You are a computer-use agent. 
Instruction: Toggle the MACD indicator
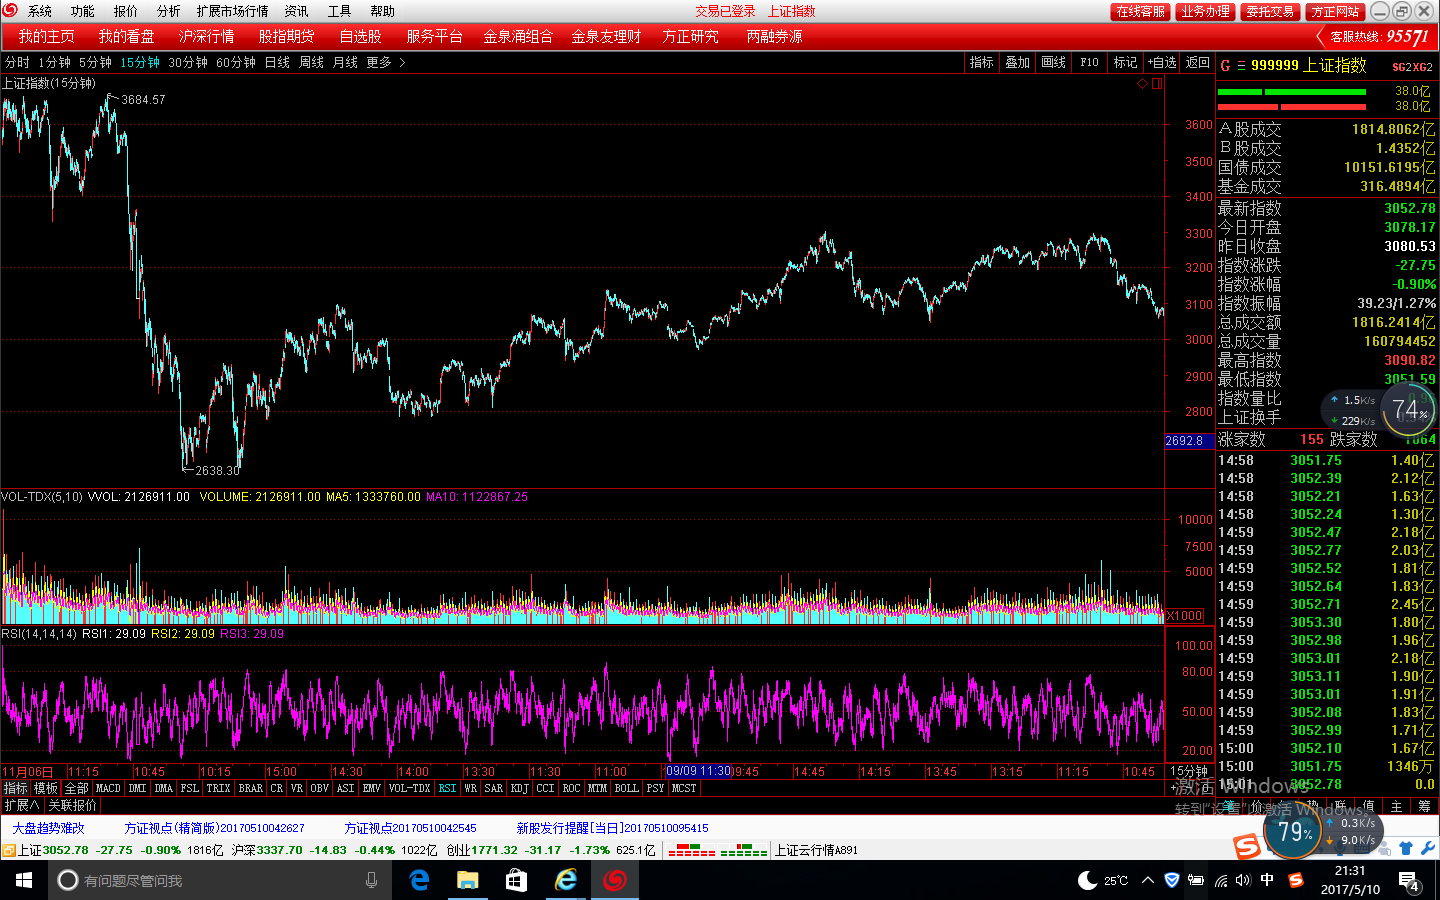108,788
